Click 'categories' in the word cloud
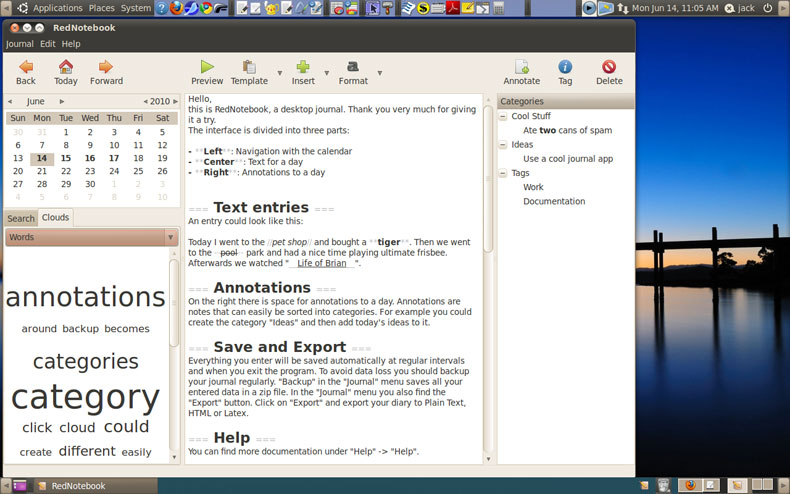Viewport: 790px width, 494px height. click(86, 361)
